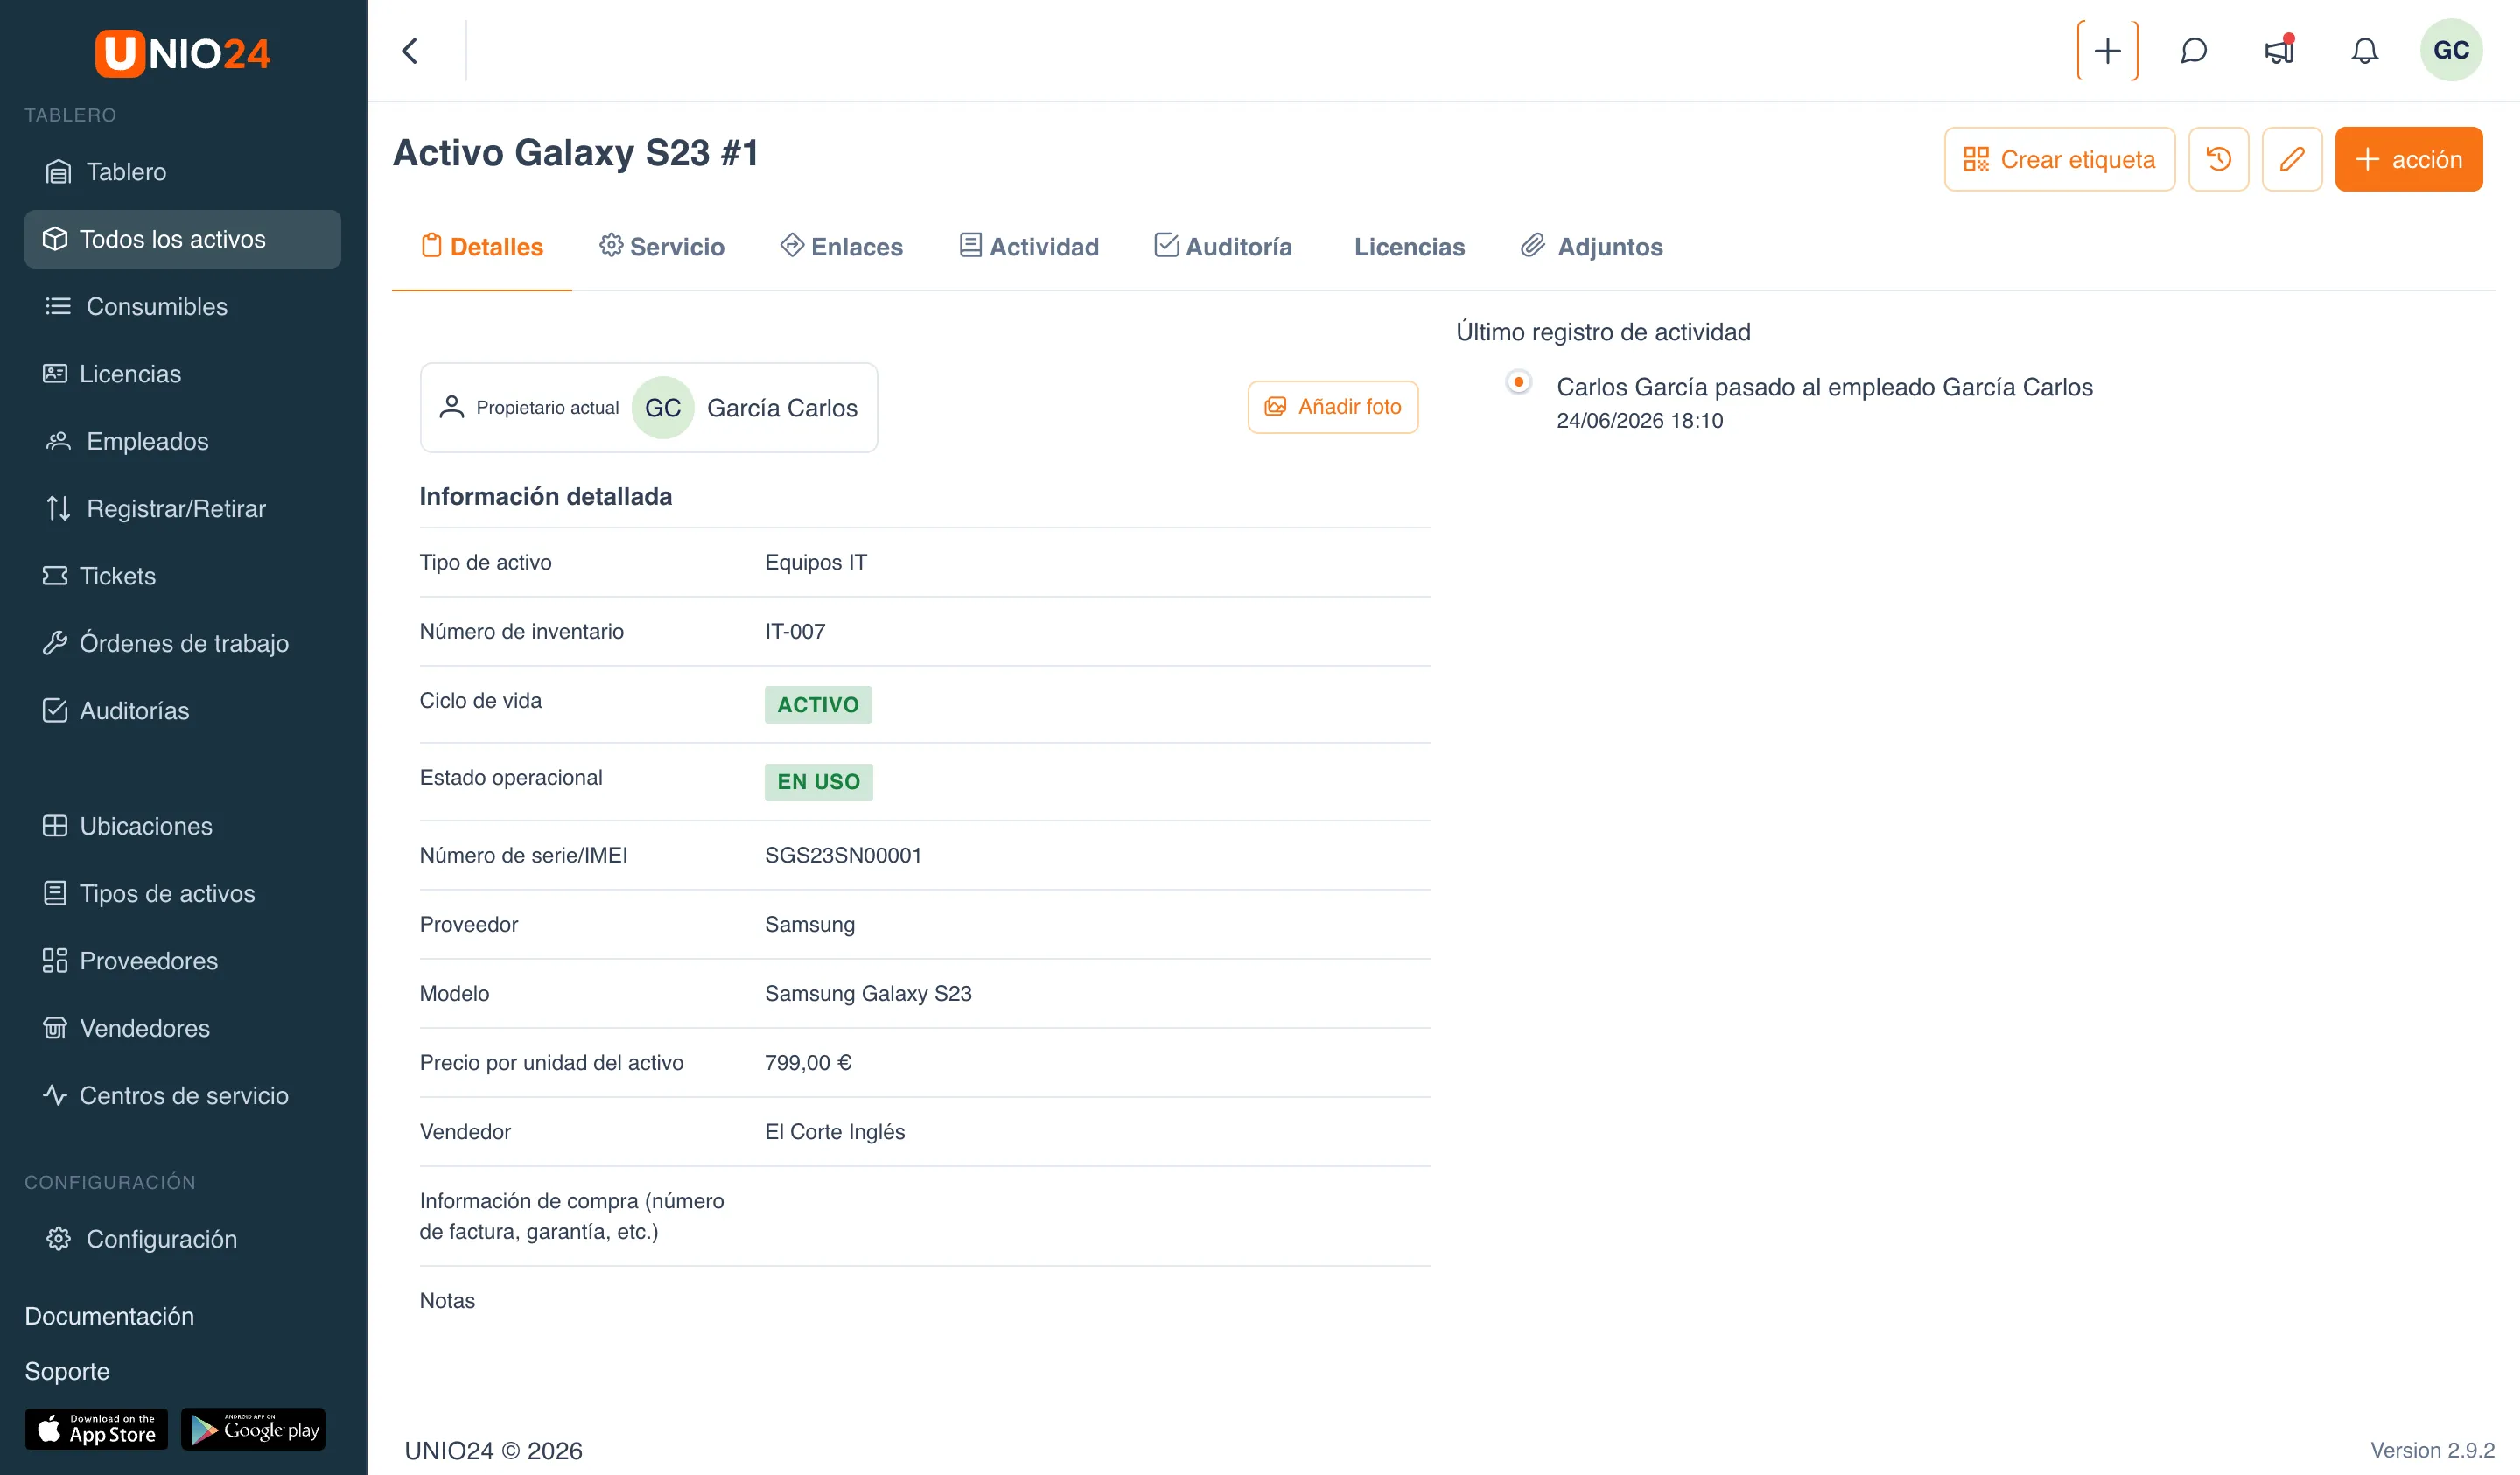The width and height of the screenshot is (2520, 1475).
Task: Click the Propietario actual label
Action: 547,408
